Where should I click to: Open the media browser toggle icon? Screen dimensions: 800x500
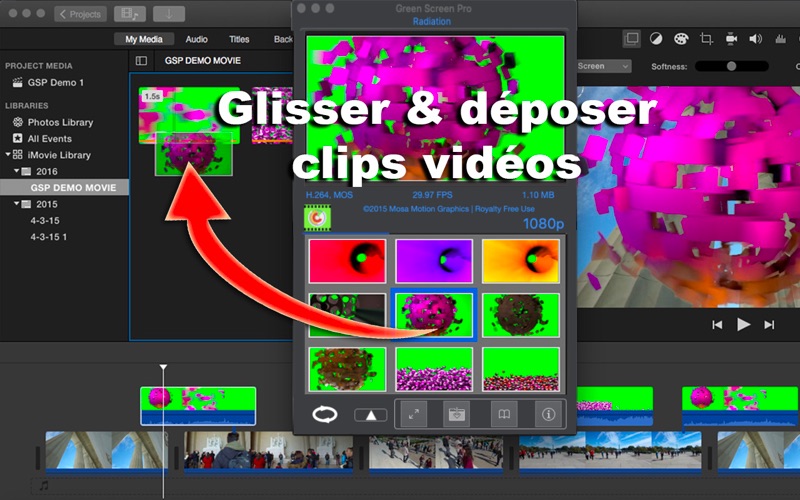tap(130, 14)
